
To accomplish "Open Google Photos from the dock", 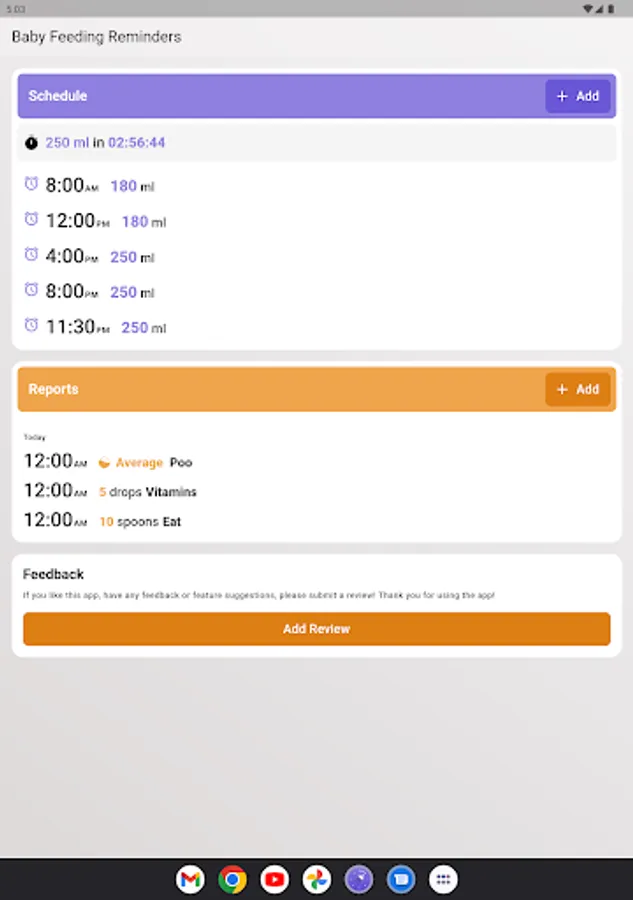I will (x=317, y=879).
